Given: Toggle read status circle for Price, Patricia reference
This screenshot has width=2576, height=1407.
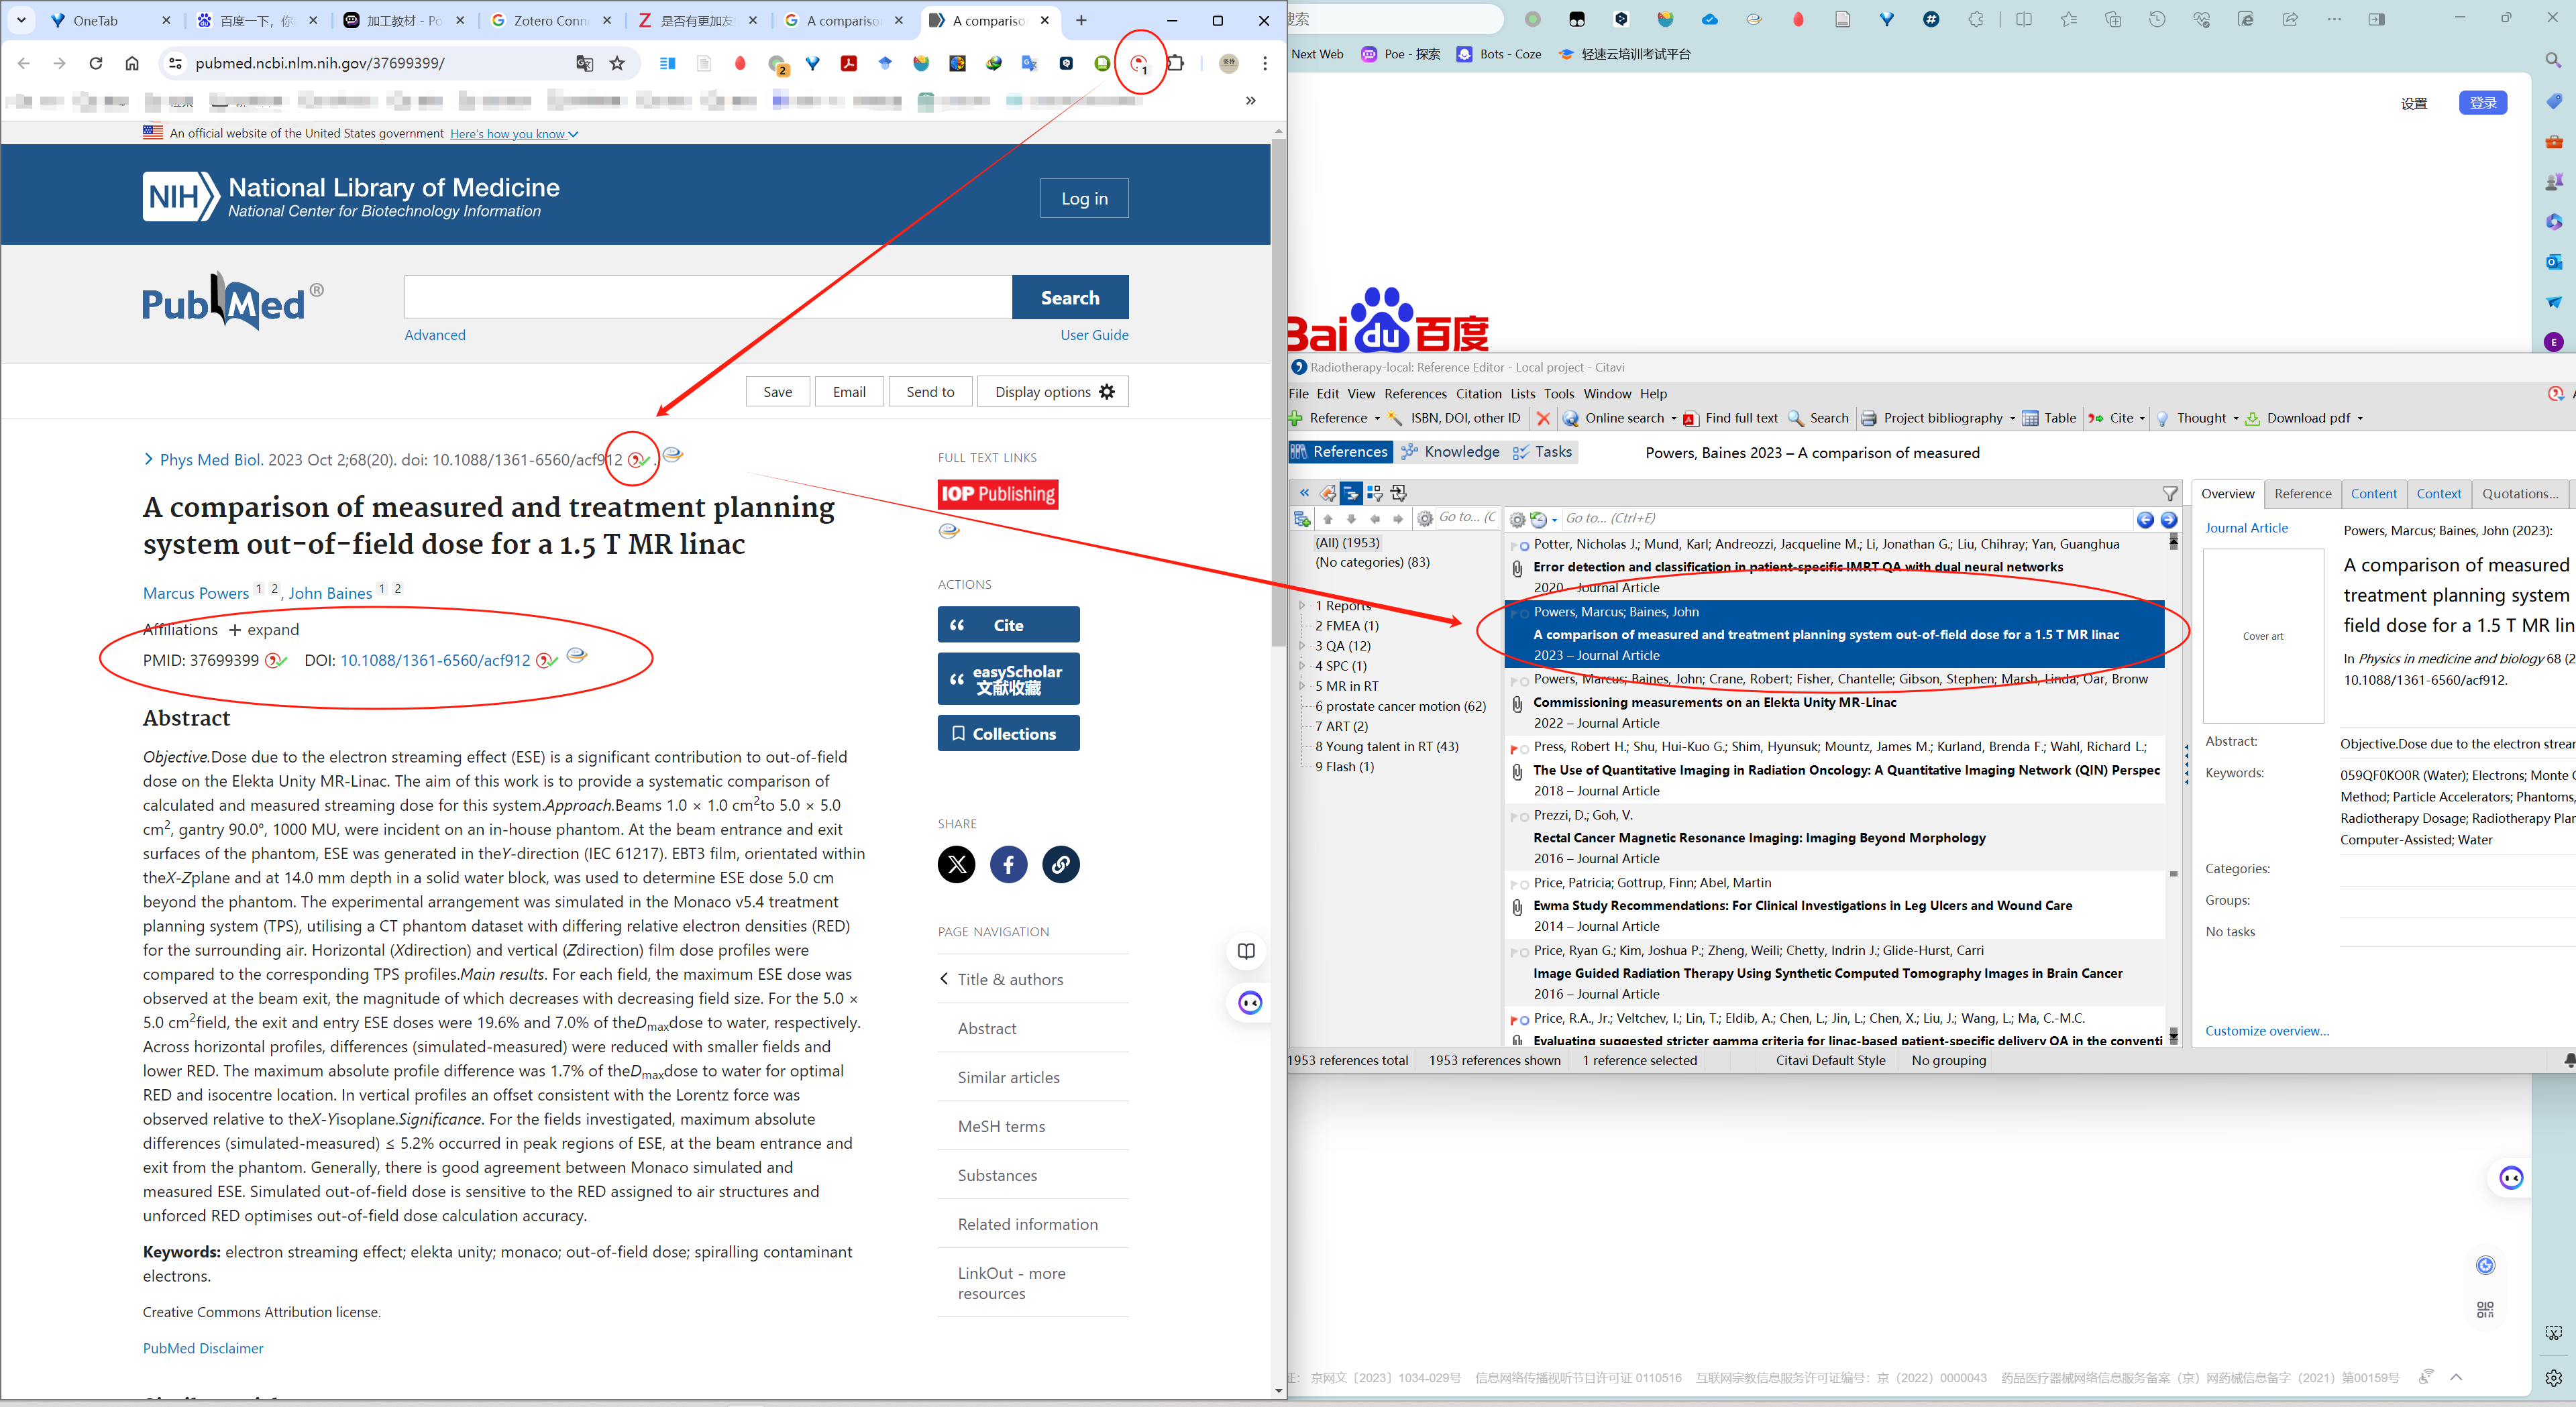Looking at the screenshot, I should [1524, 885].
